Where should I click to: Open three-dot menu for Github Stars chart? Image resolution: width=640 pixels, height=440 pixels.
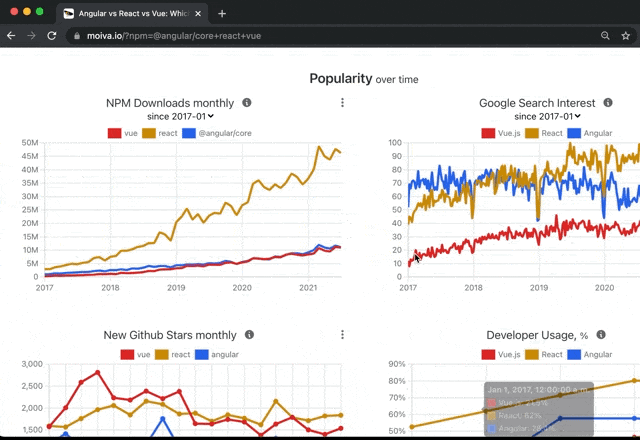point(342,335)
